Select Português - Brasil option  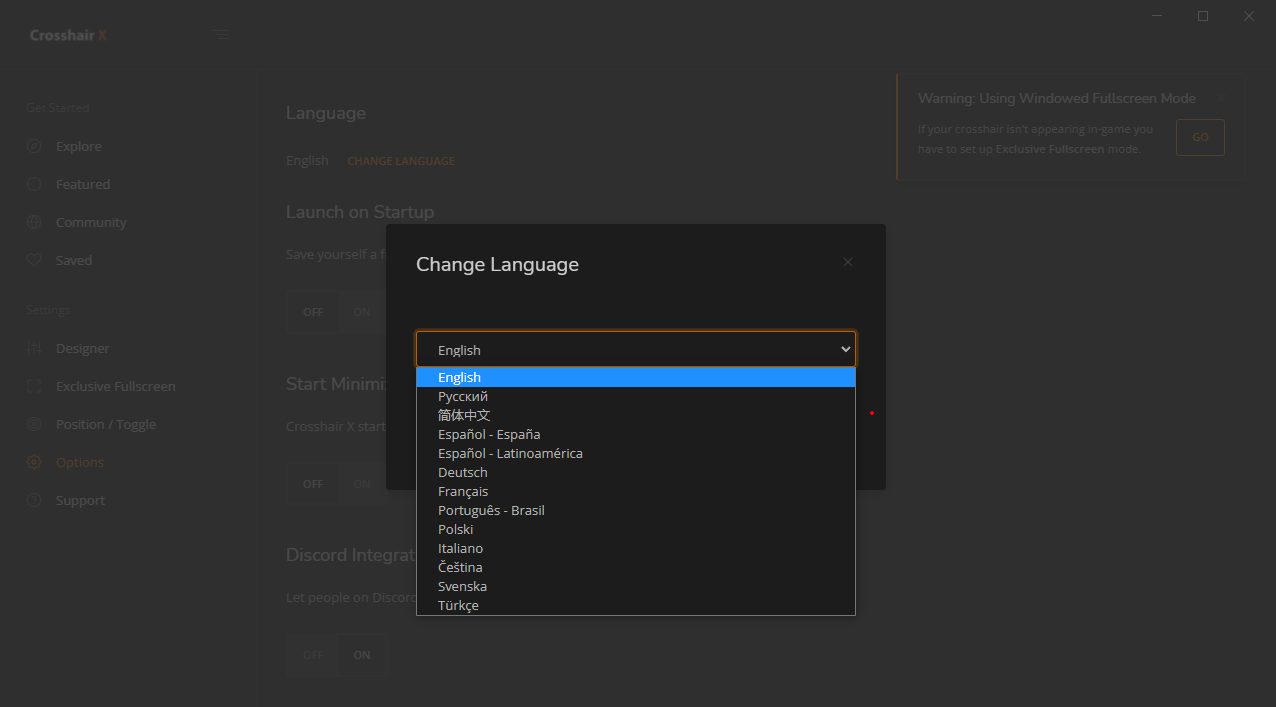pyautogui.click(x=636, y=510)
